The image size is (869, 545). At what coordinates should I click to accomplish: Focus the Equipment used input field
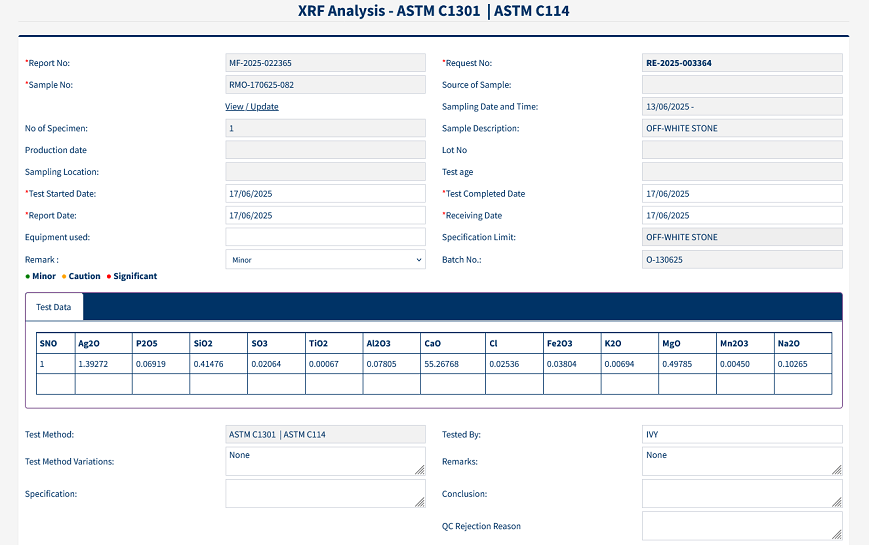325,237
